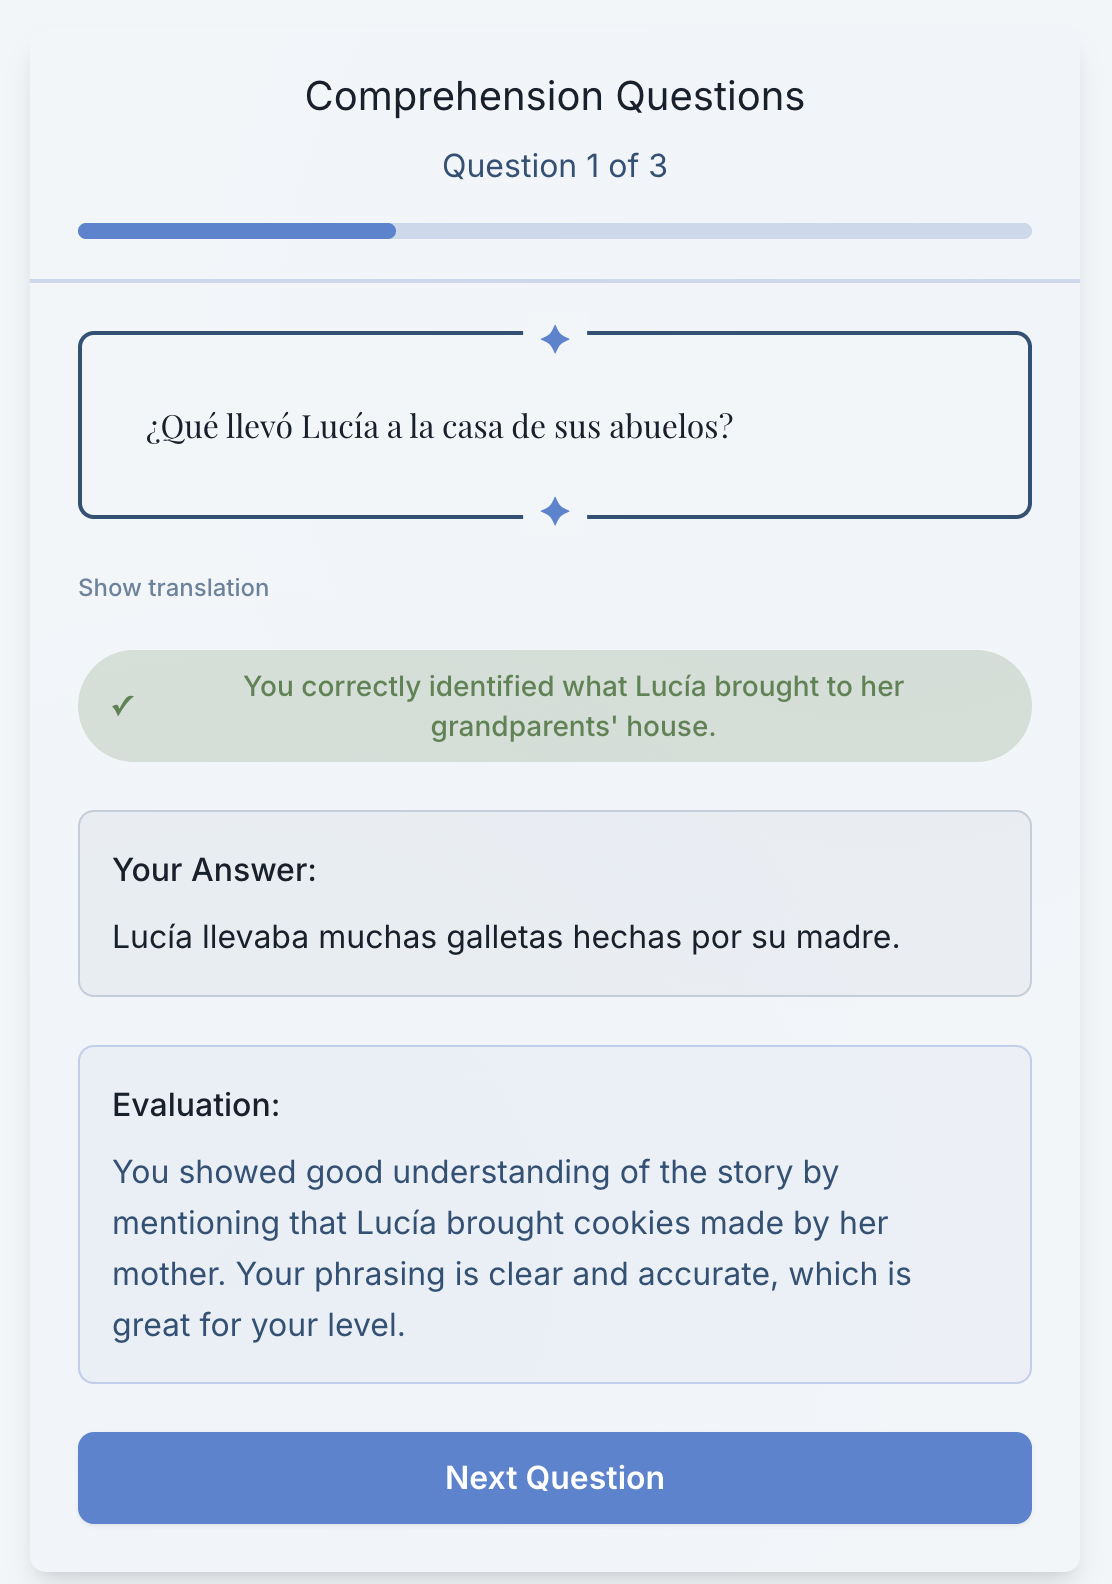This screenshot has height=1584, width=1112.
Task: Click your answer about galletas
Action: (x=507, y=937)
